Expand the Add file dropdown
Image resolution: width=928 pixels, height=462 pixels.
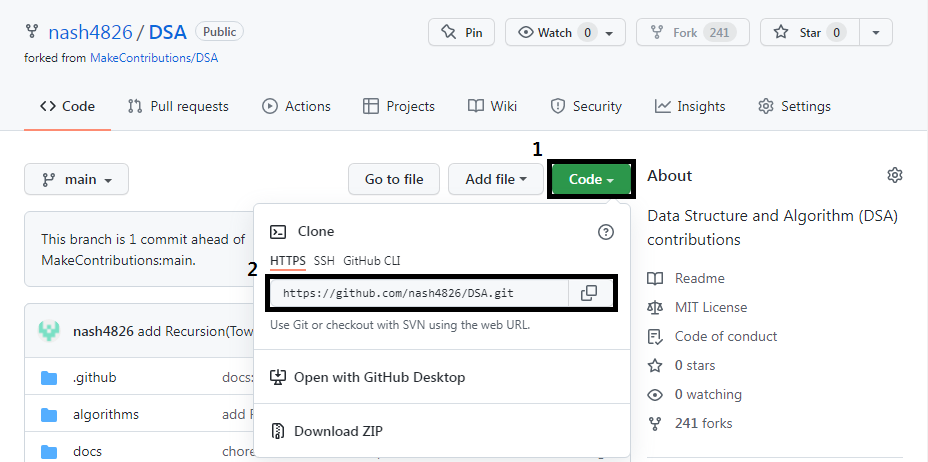pos(496,179)
